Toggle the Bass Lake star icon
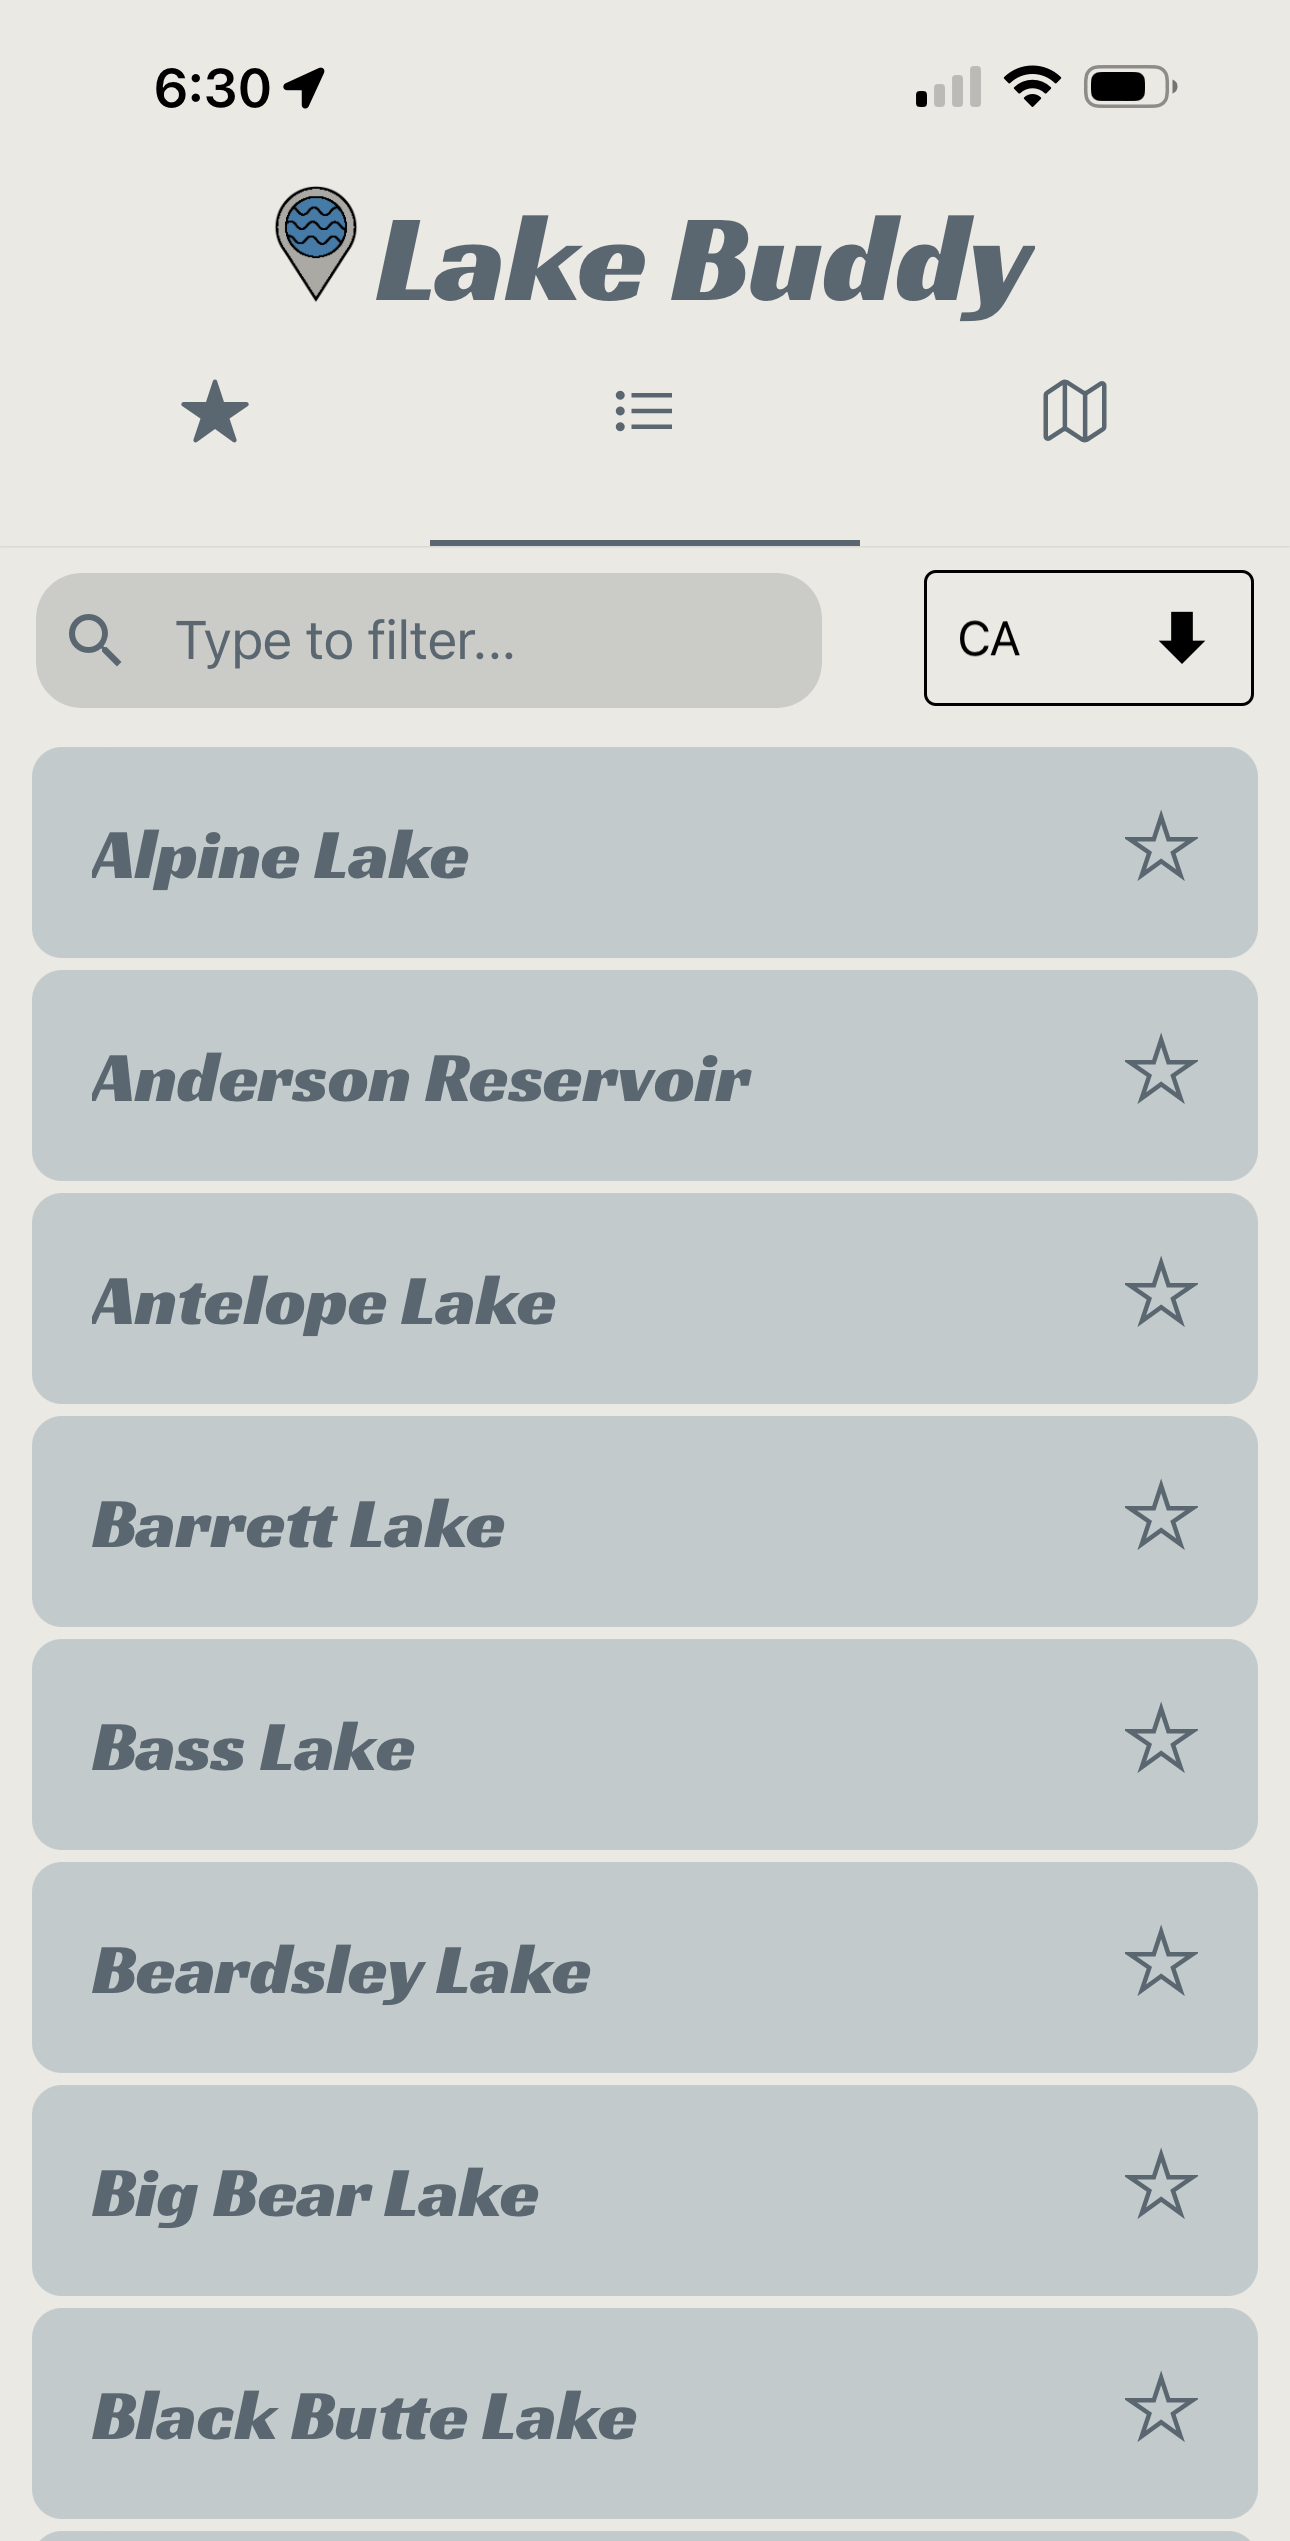 pos(1161,1739)
